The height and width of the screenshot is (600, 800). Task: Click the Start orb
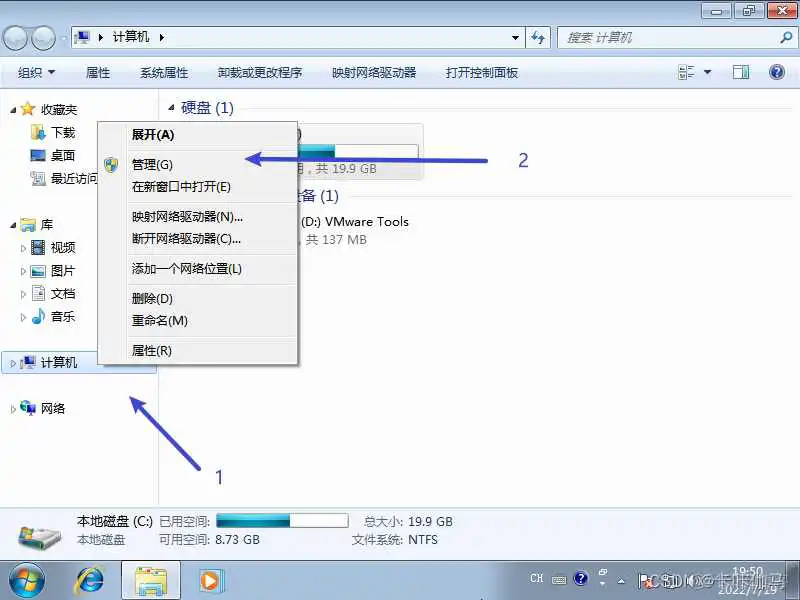(26, 580)
